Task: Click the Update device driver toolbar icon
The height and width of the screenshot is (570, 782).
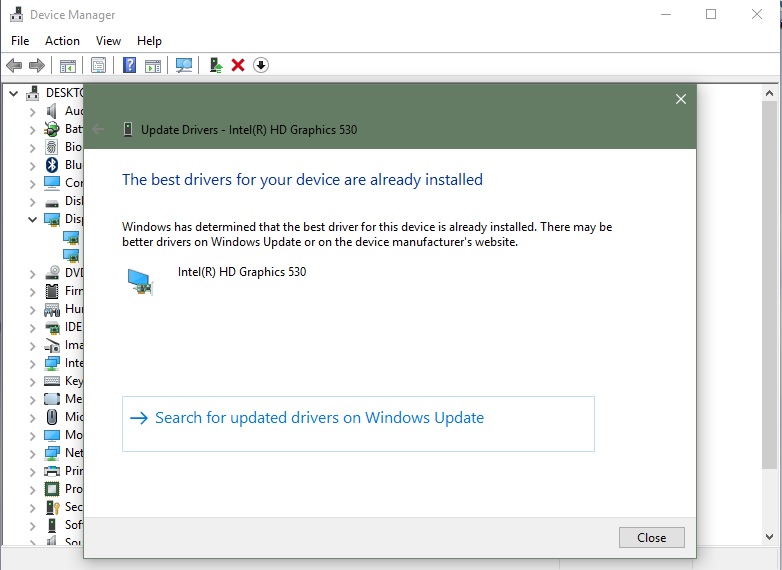Action: click(215, 65)
